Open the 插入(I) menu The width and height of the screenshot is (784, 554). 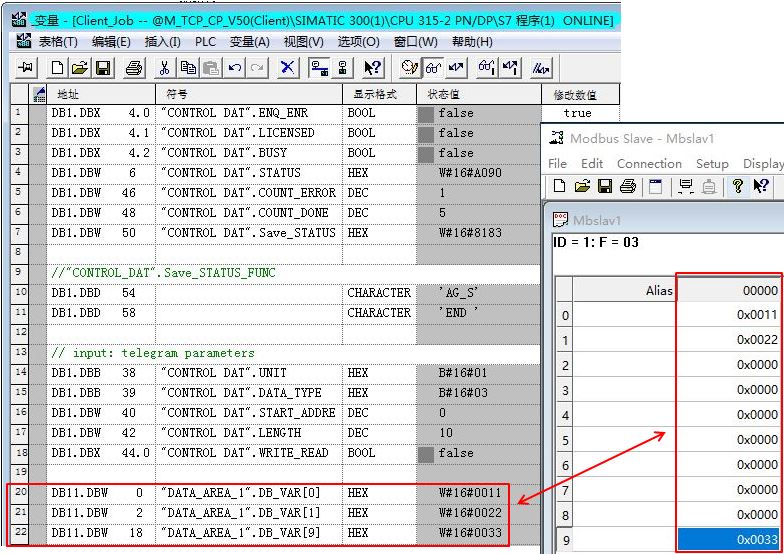click(162, 42)
